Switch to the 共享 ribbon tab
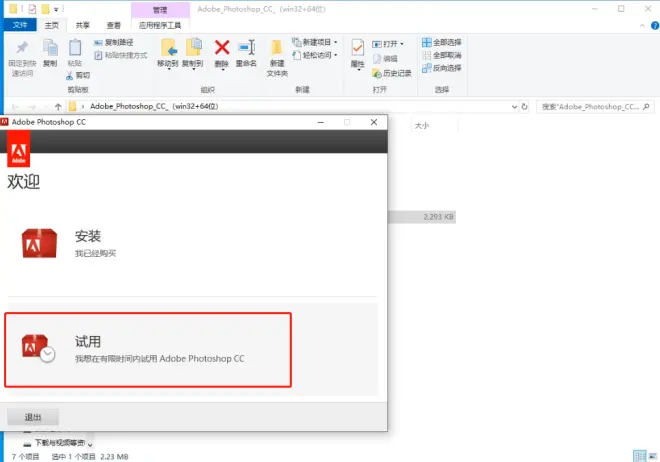 (x=82, y=25)
